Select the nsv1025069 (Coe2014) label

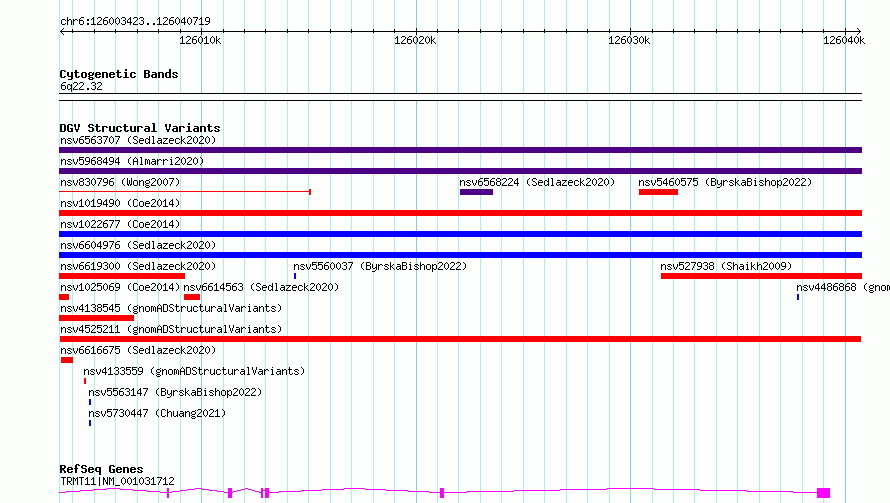click(x=120, y=287)
